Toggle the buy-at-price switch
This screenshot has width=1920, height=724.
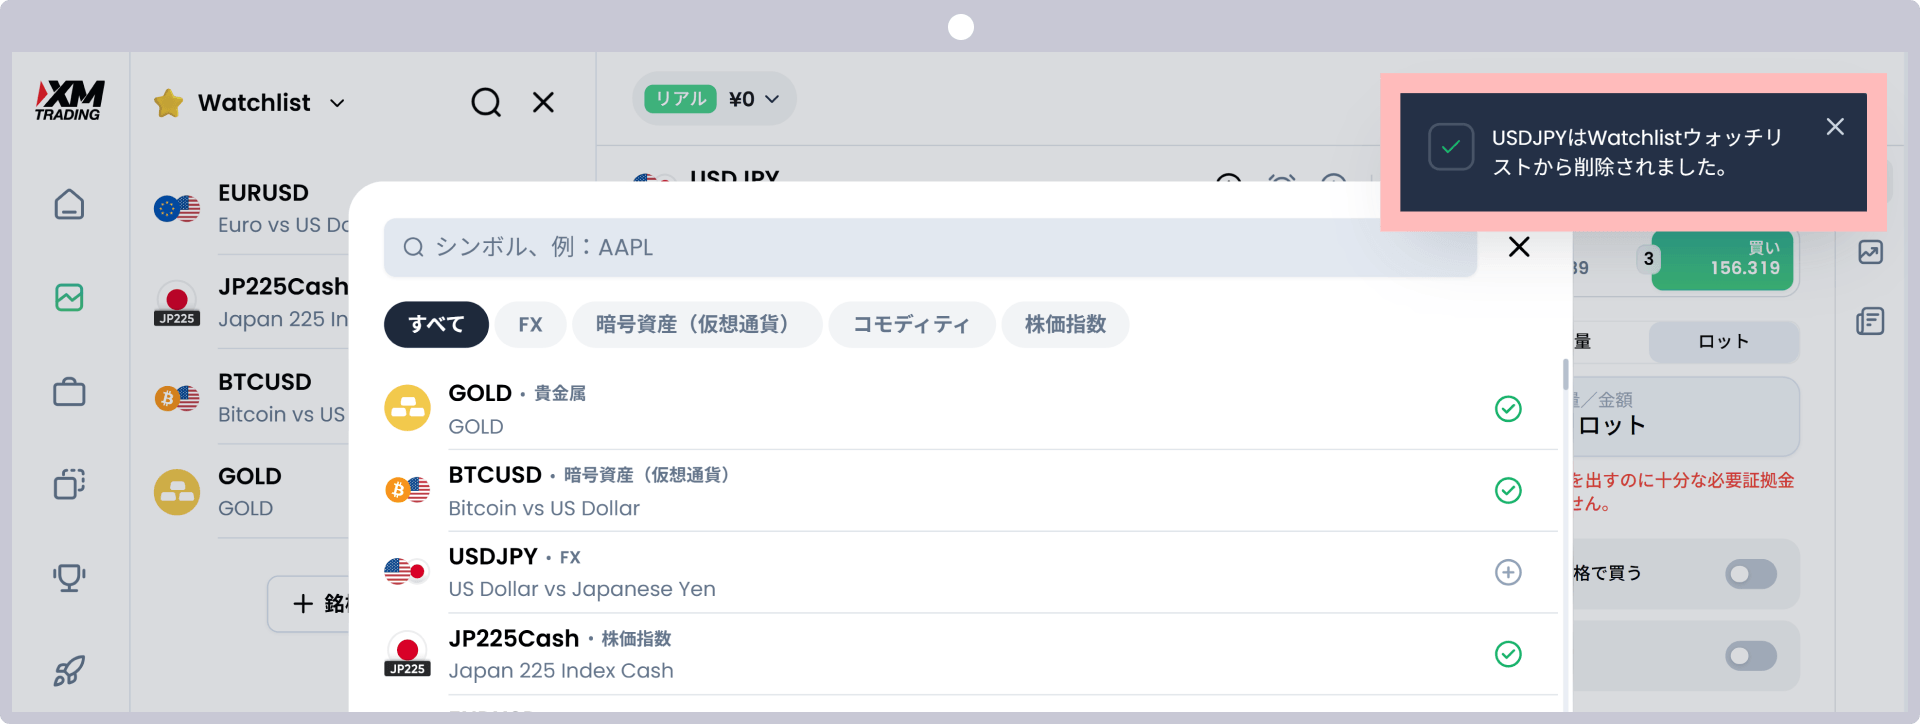pyautogui.click(x=1751, y=574)
